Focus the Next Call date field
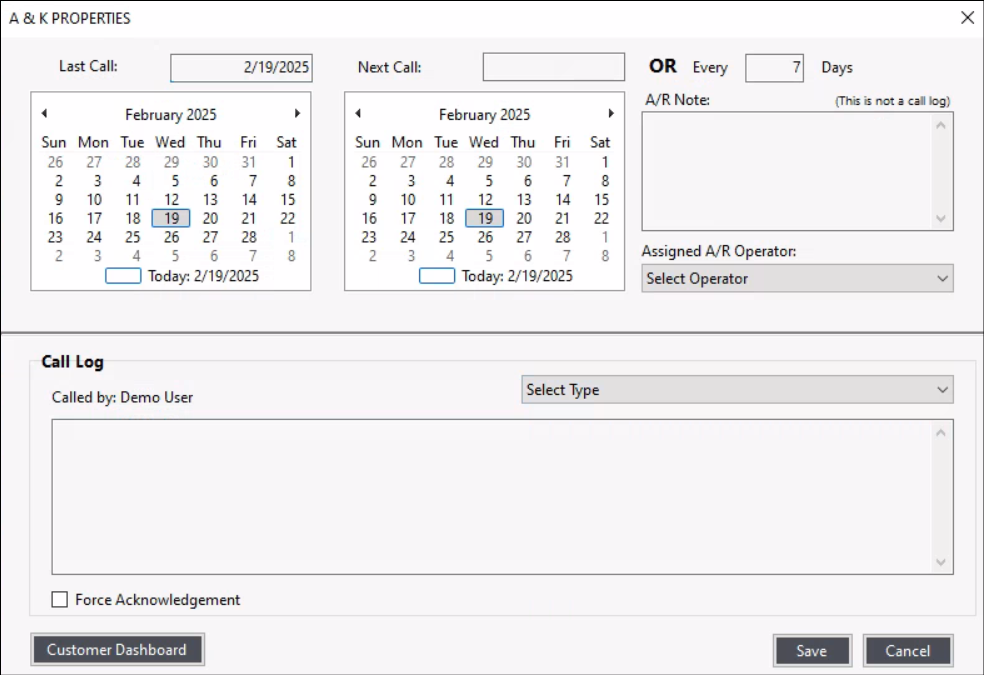 pos(553,68)
